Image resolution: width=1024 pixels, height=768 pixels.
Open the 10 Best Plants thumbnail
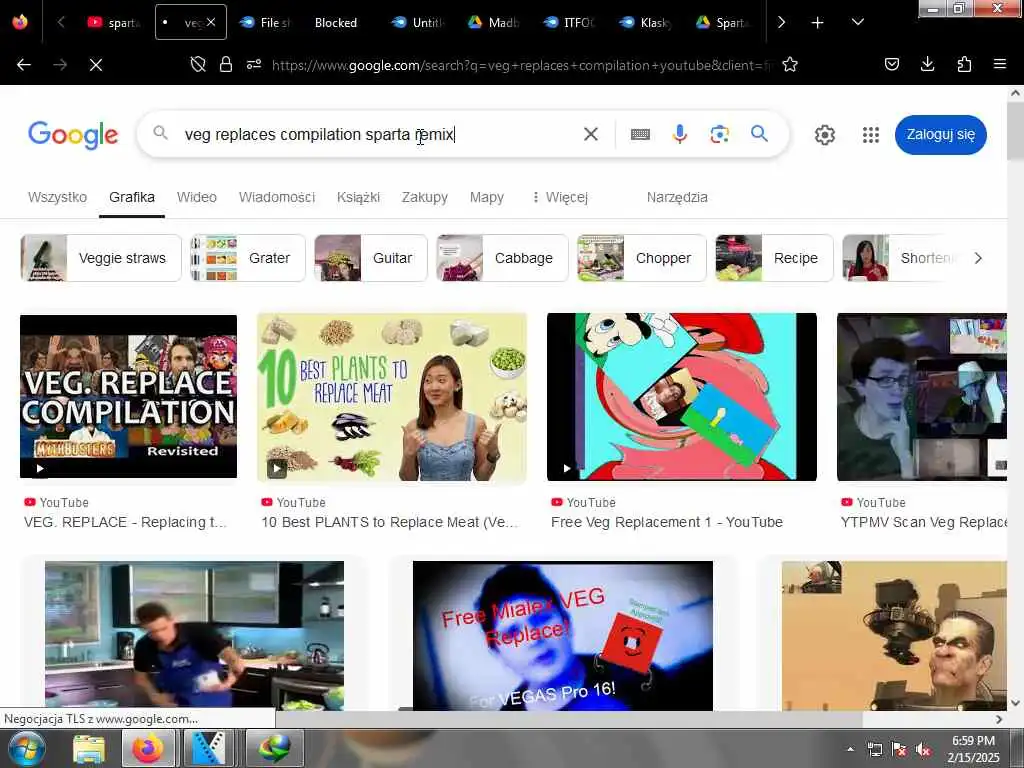tap(392, 397)
